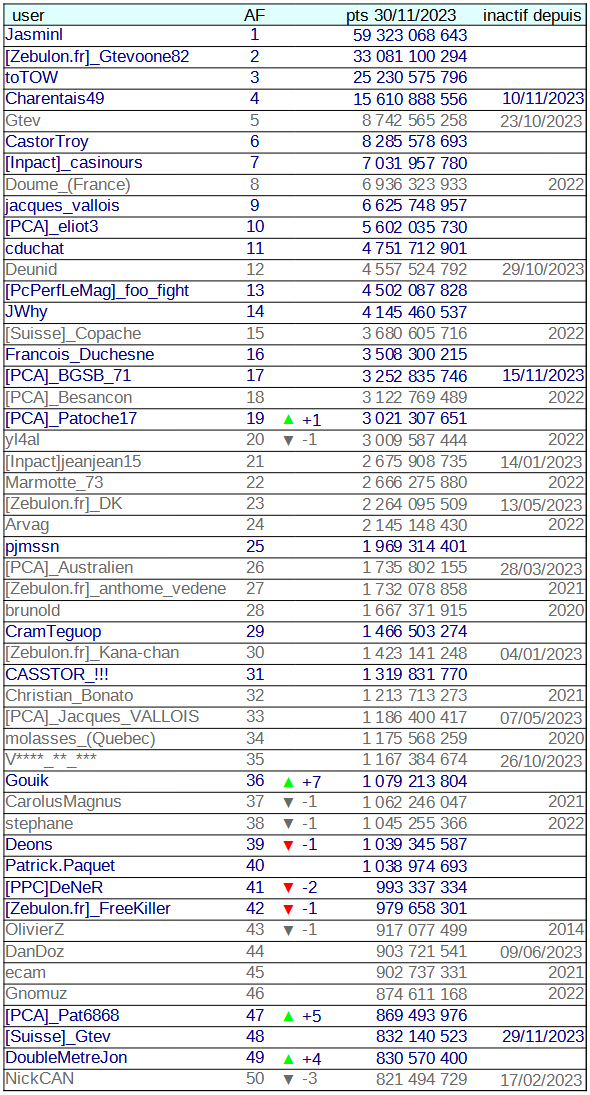Click the red down arrow in Deons row
This screenshot has height=1095, width=590.
coord(288,845)
